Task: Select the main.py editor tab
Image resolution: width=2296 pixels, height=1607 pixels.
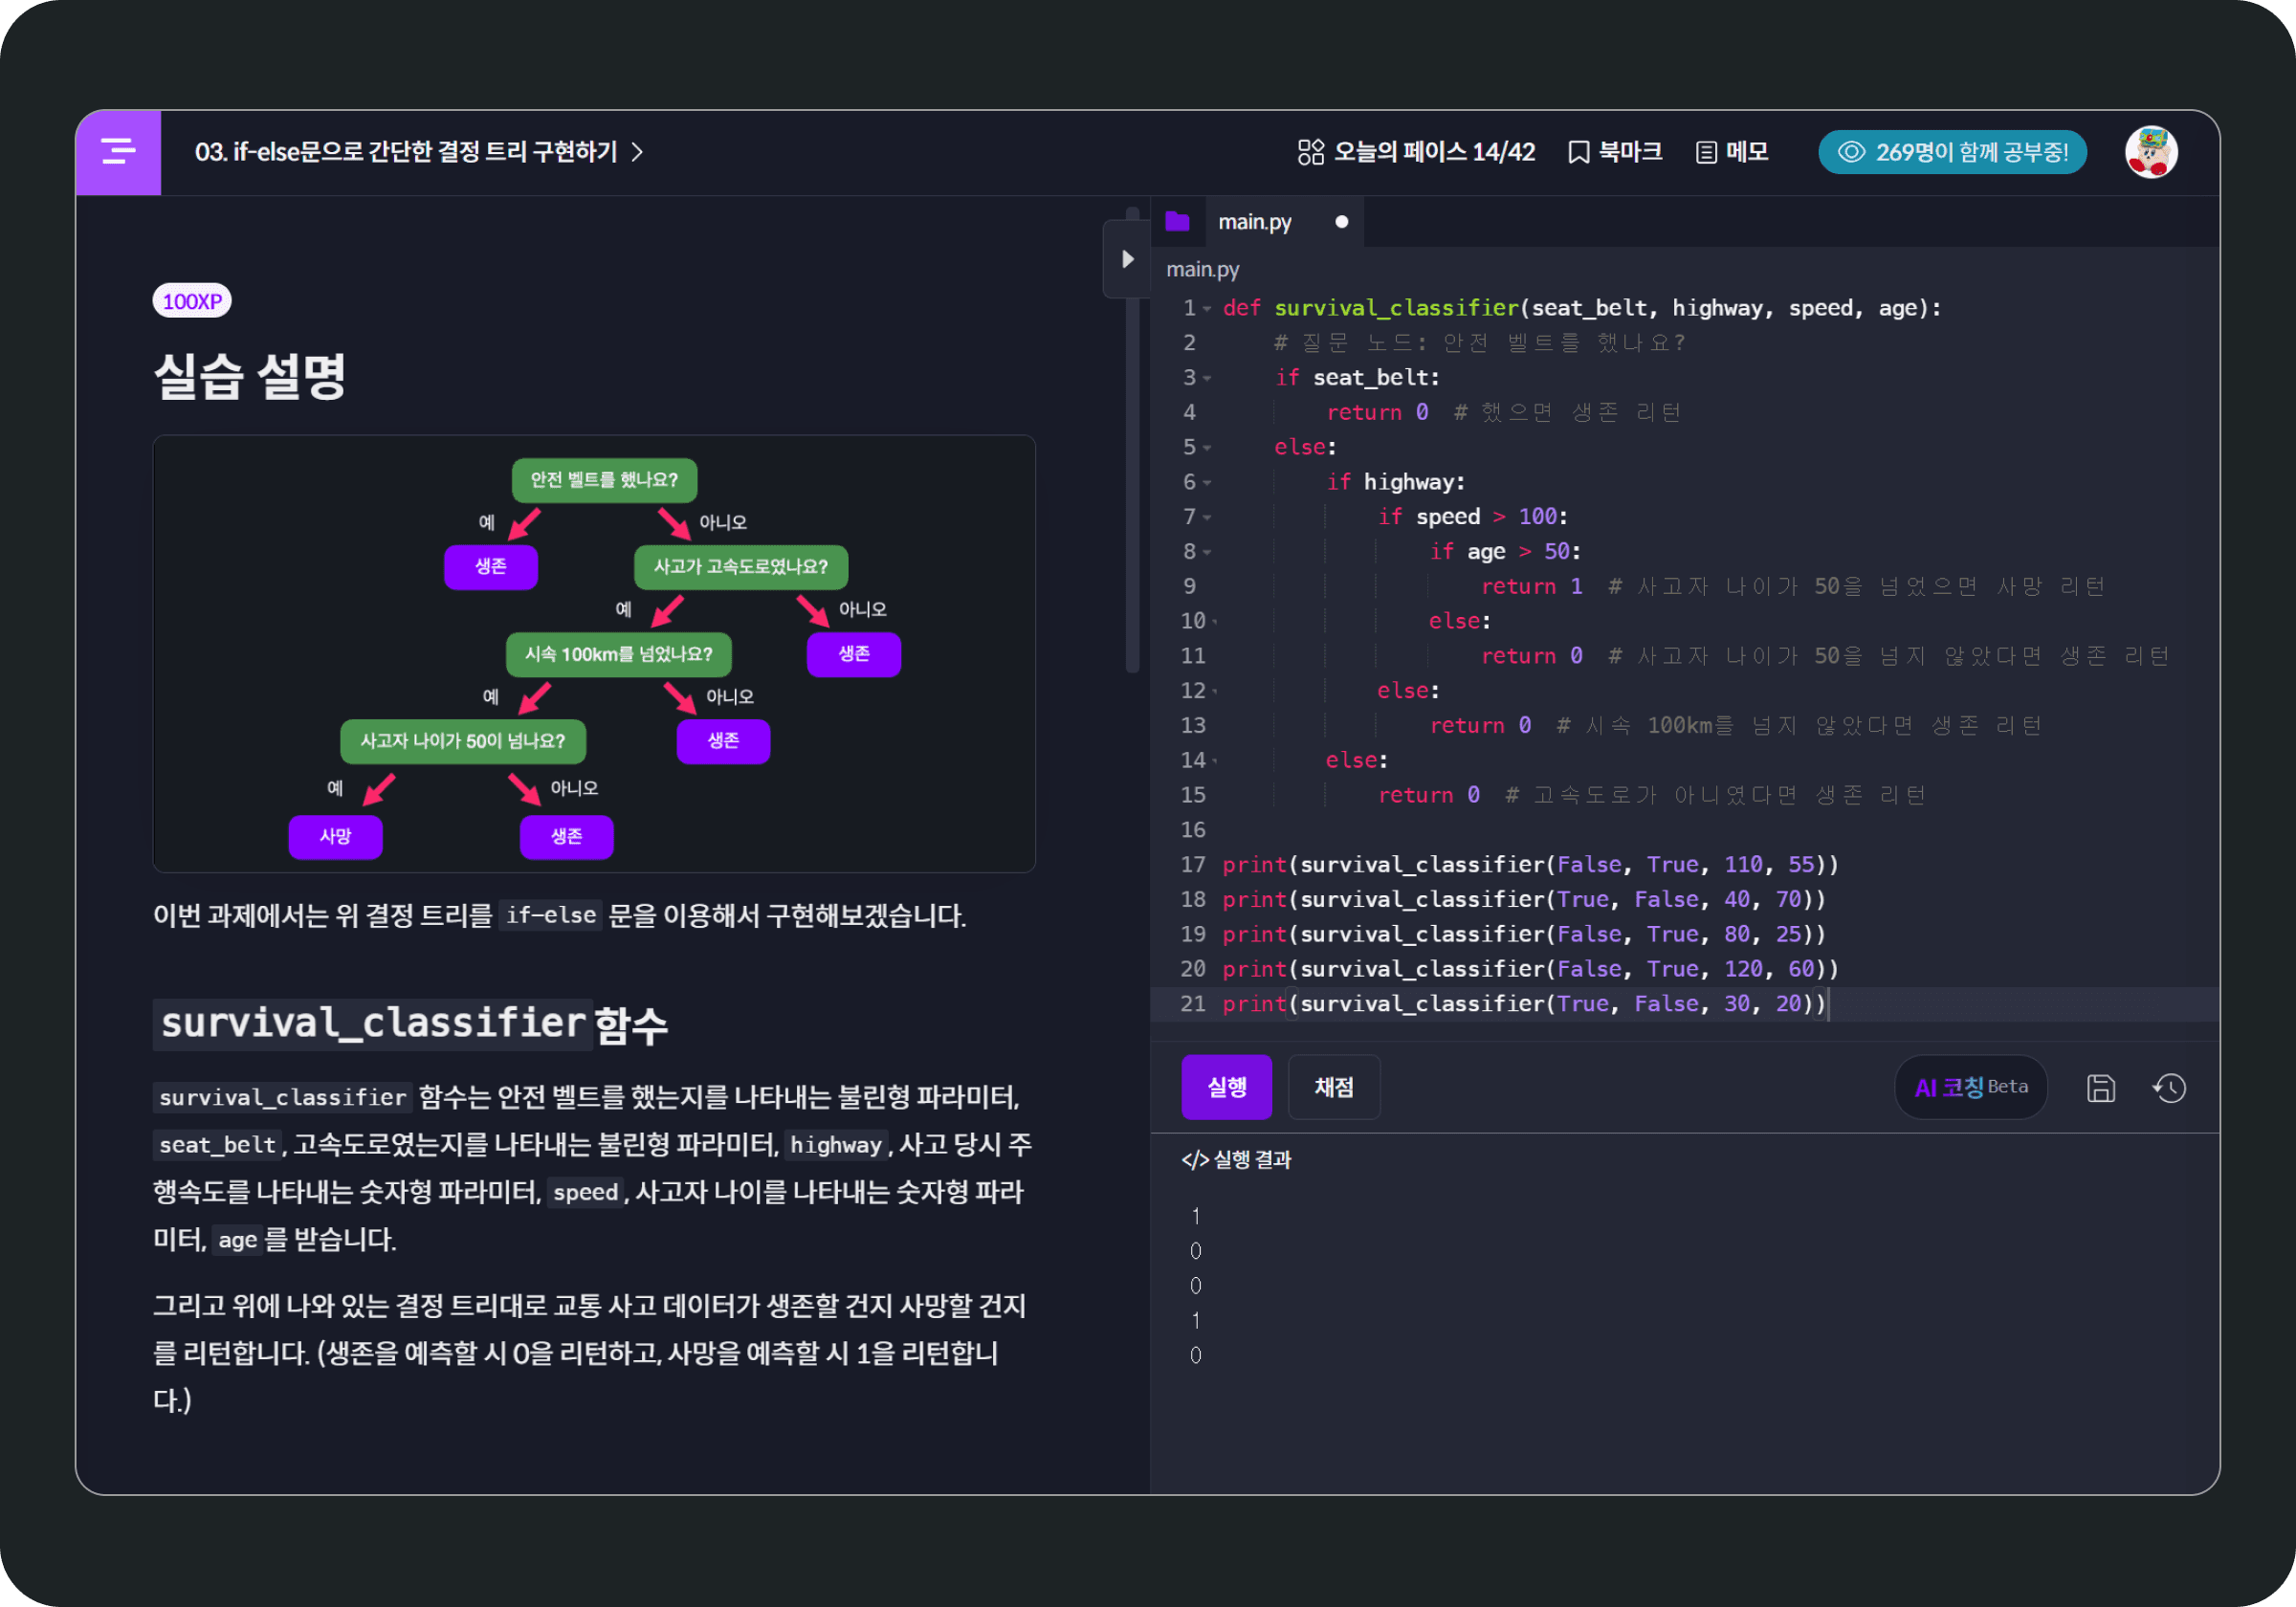Action: [x=1254, y=222]
